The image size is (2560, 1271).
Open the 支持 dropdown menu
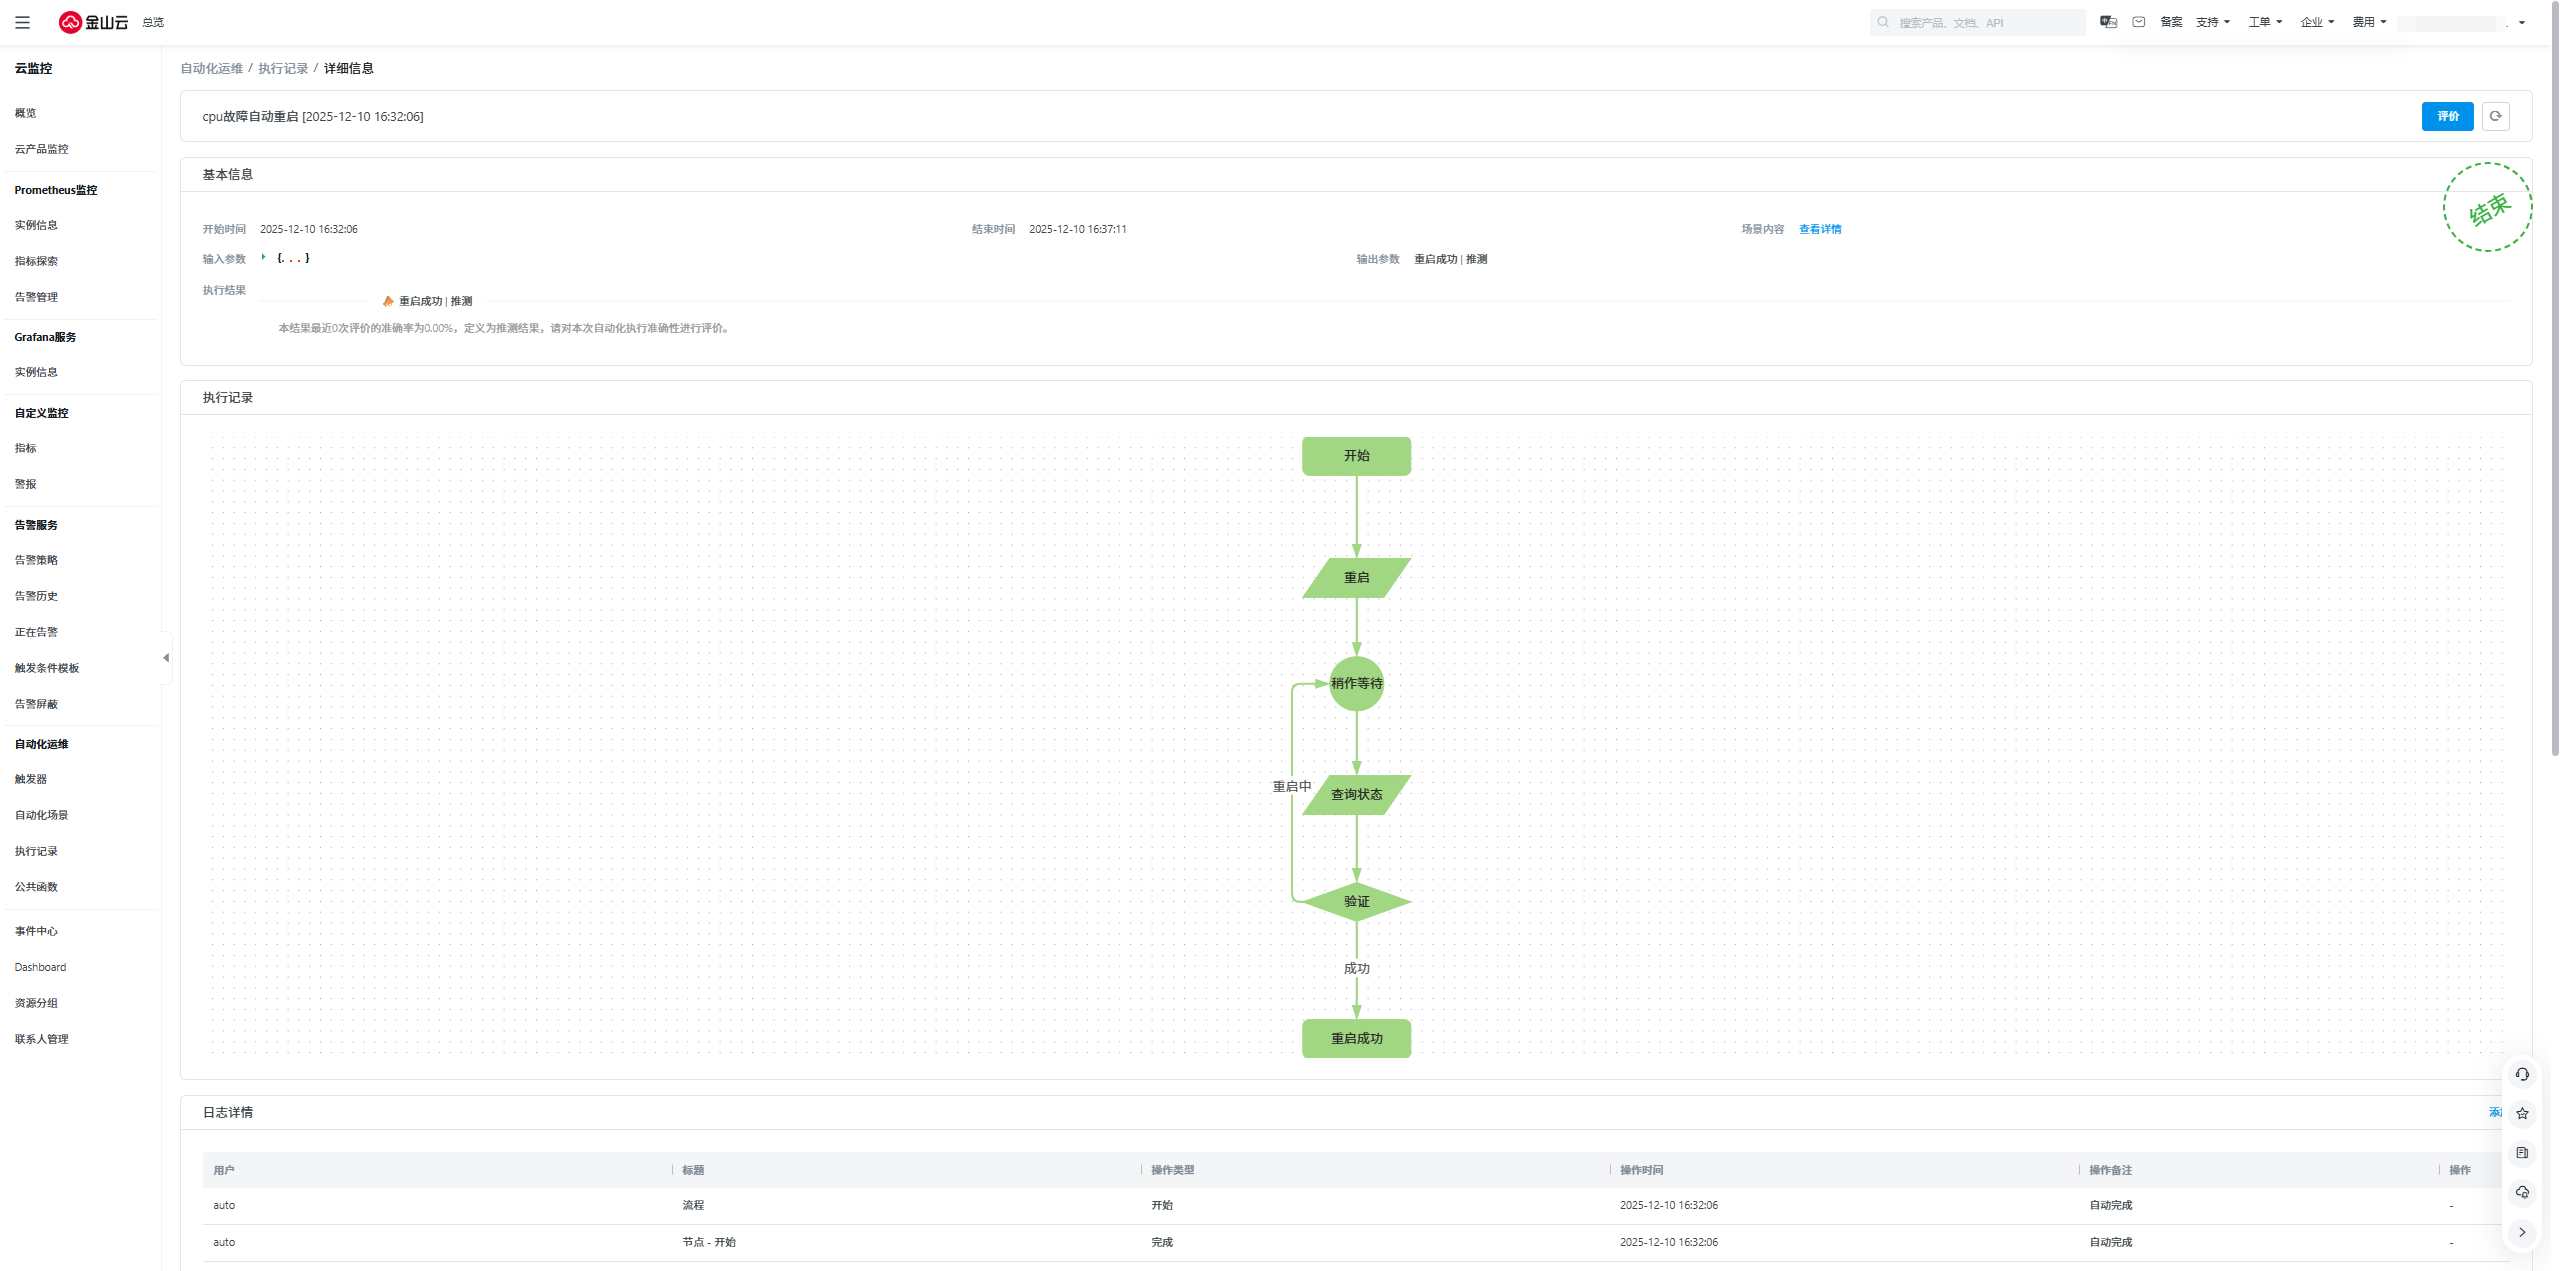click(x=2212, y=22)
